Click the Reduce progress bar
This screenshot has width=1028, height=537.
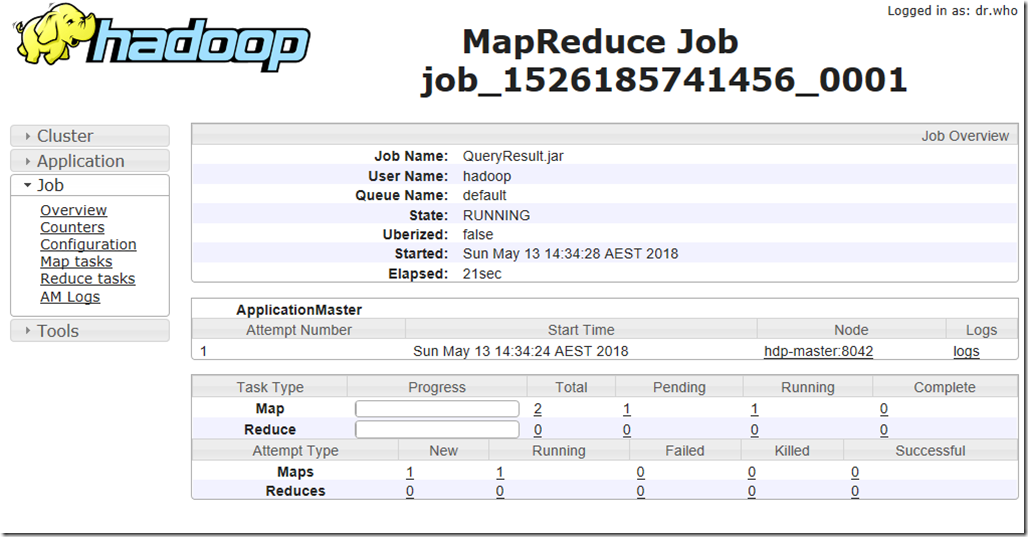point(437,429)
